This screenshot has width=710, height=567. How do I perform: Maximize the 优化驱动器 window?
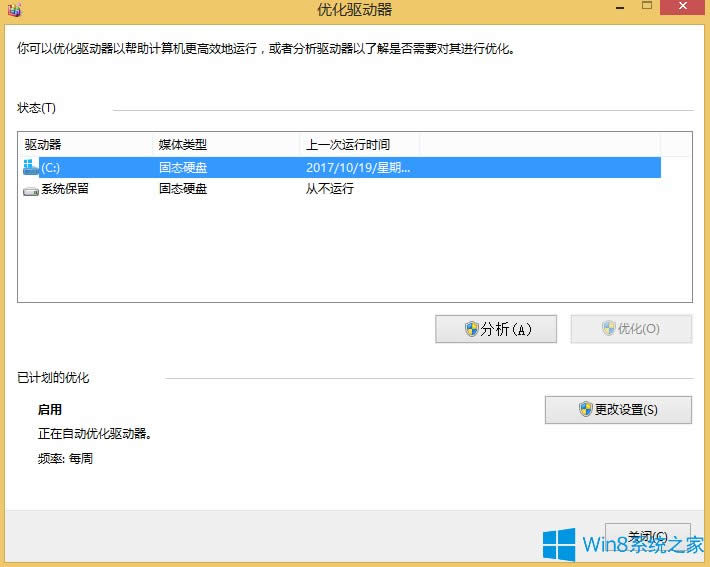pyautogui.click(x=647, y=6)
